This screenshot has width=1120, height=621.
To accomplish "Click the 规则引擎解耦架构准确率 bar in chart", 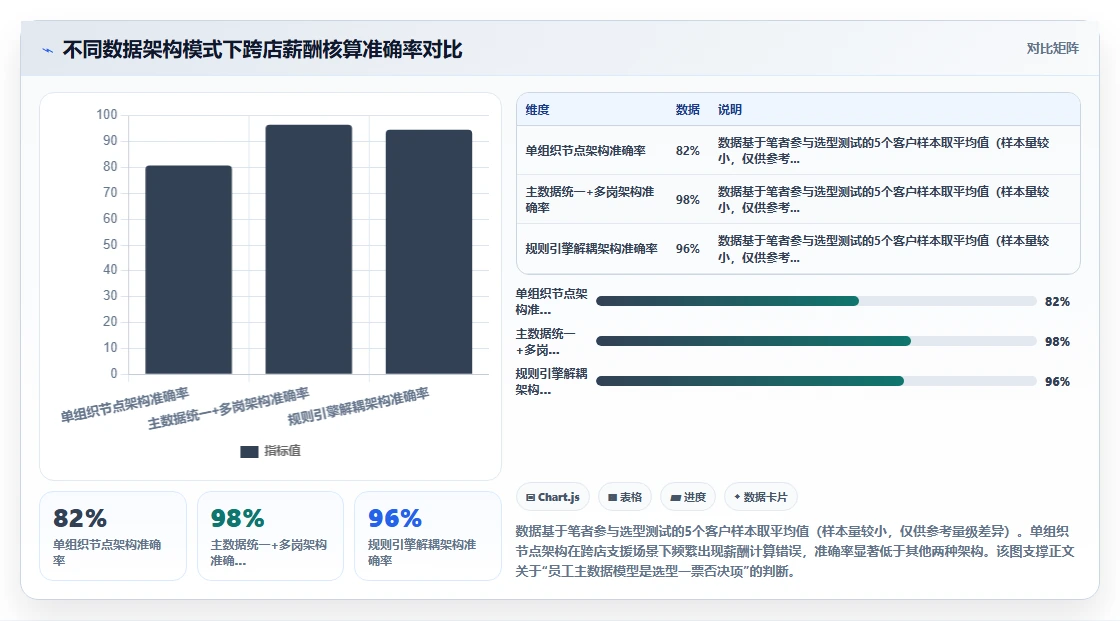I will [429, 252].
